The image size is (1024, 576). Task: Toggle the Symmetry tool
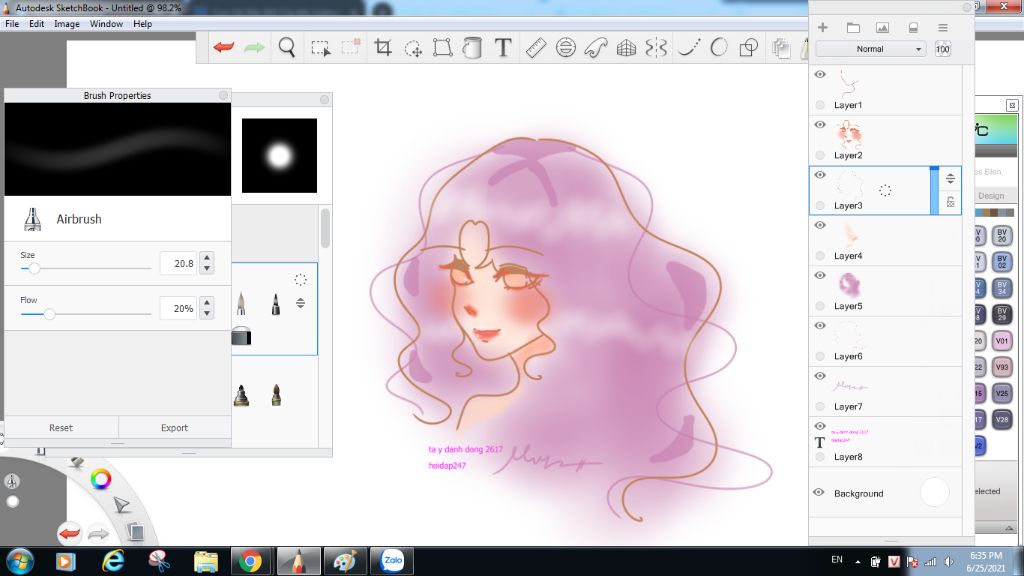(656, 48)
